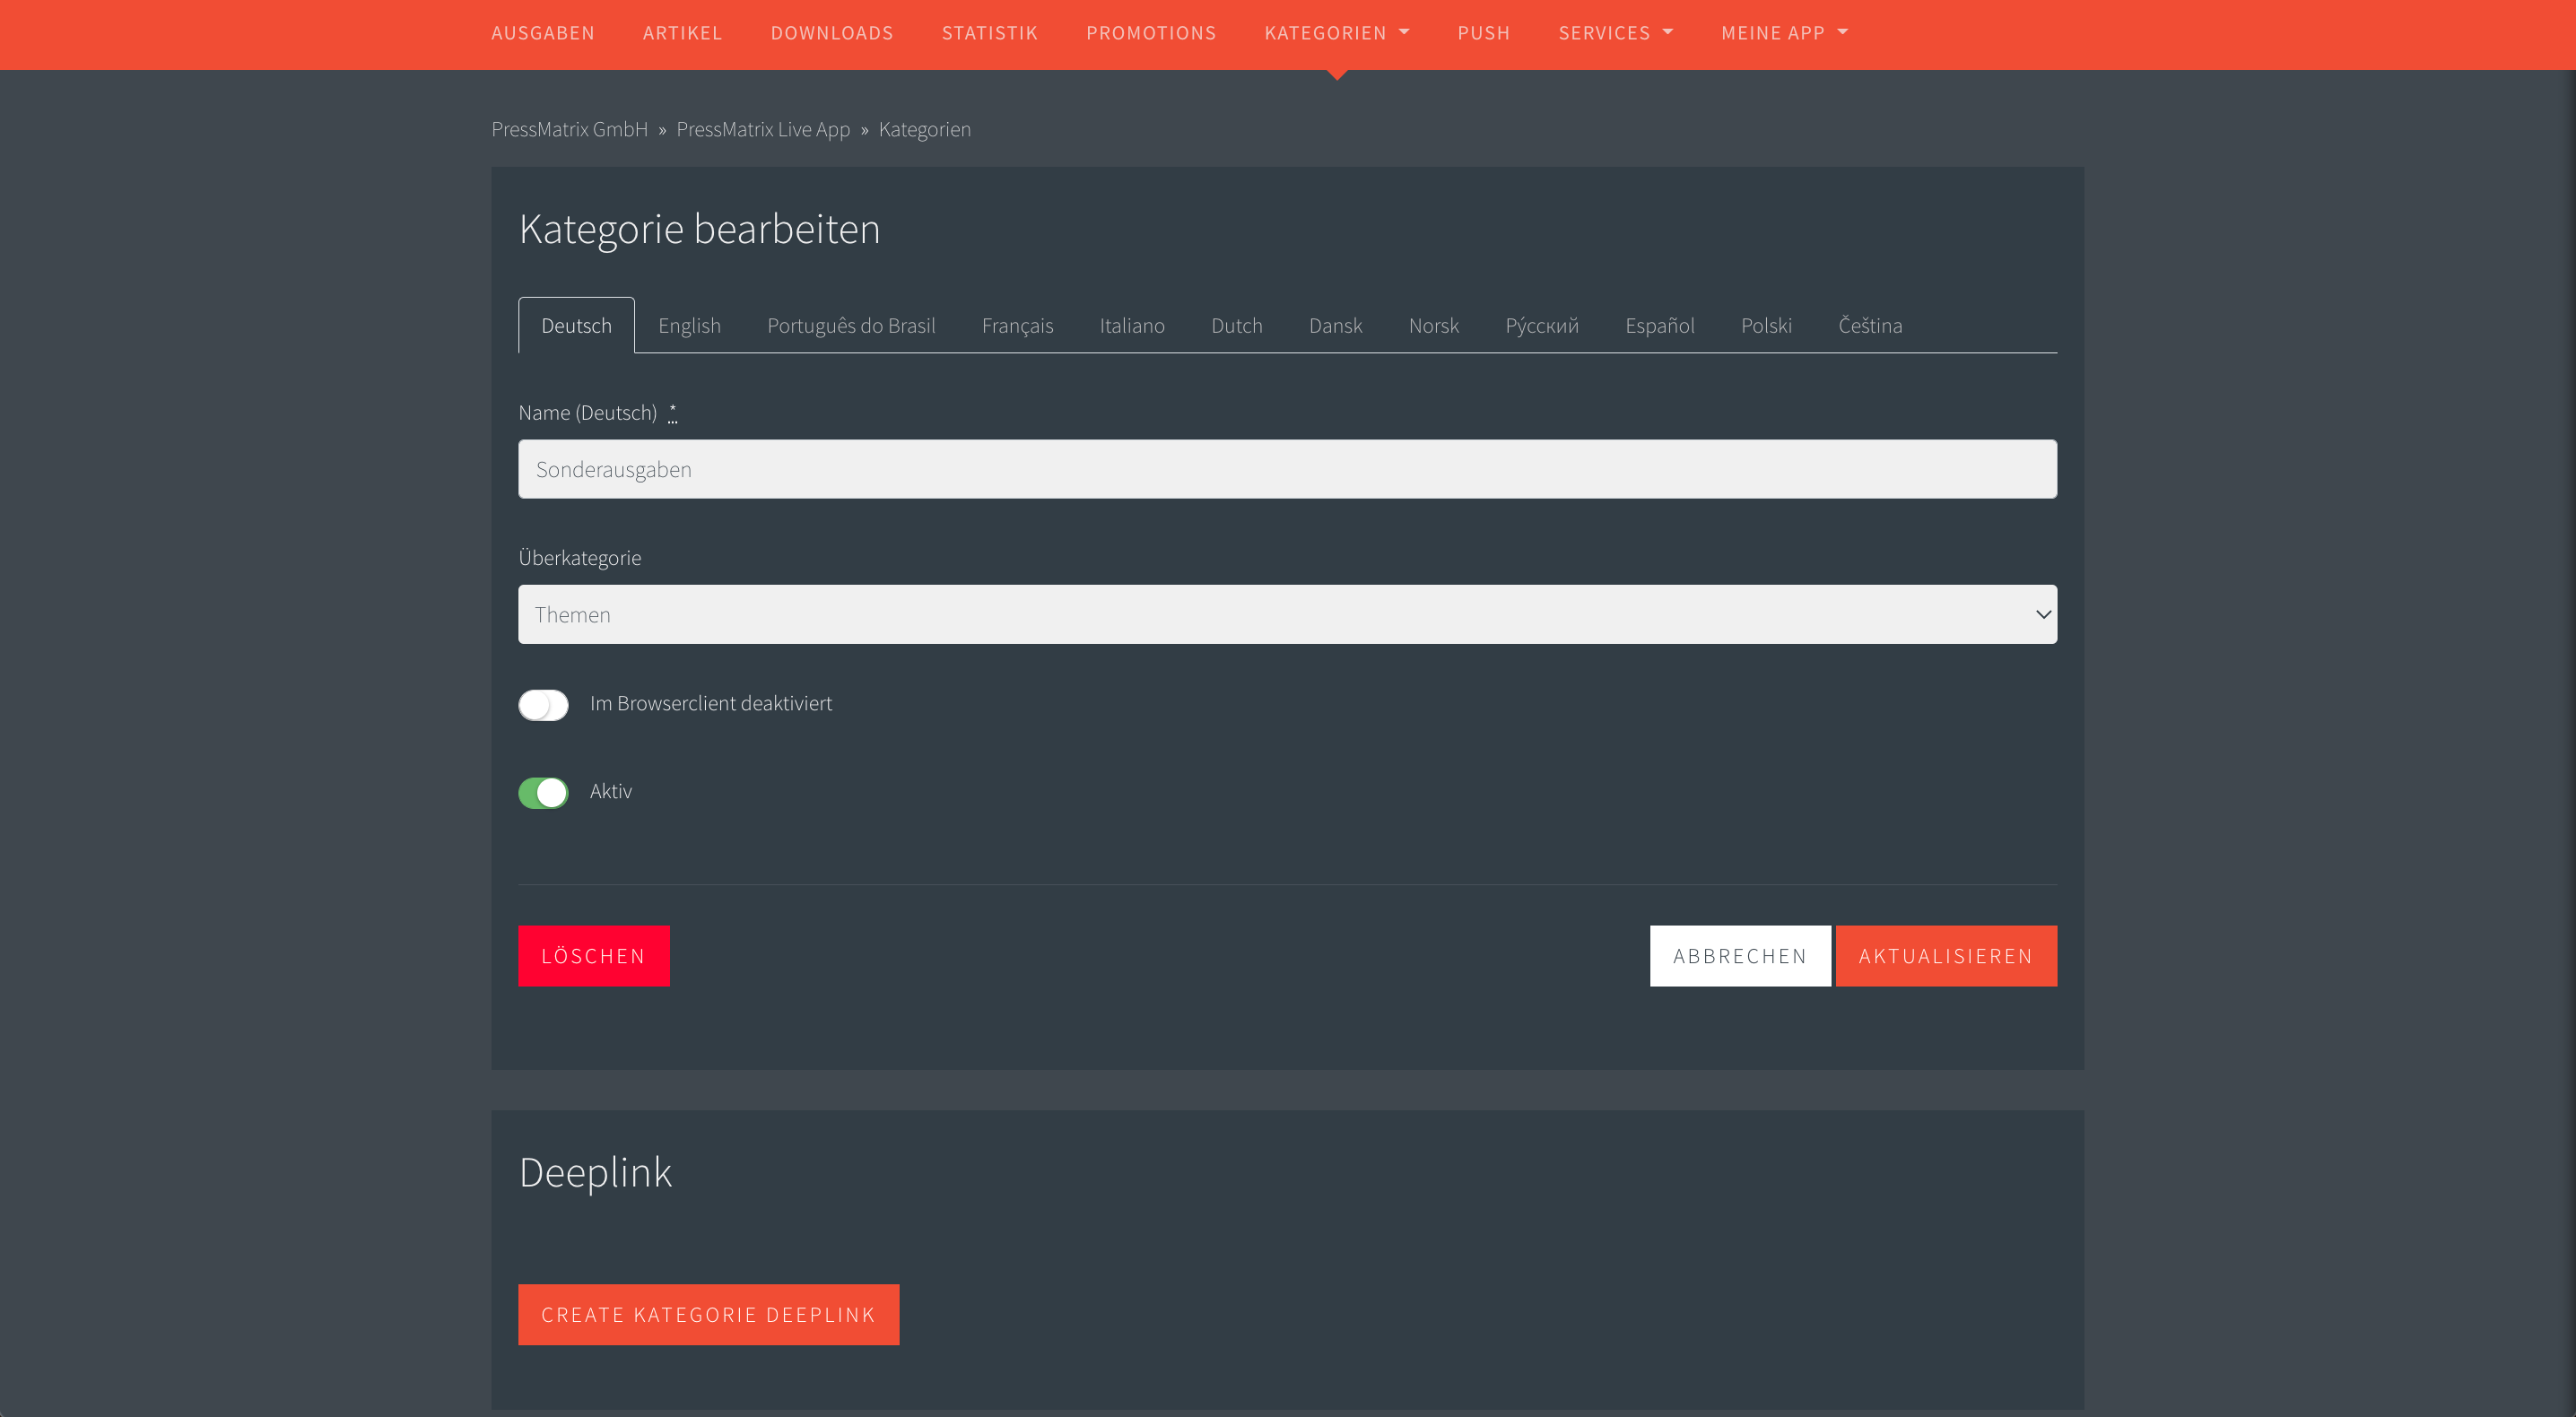
Task: Switch to the Čeština tab
Action: click(x=1869, y=325)
